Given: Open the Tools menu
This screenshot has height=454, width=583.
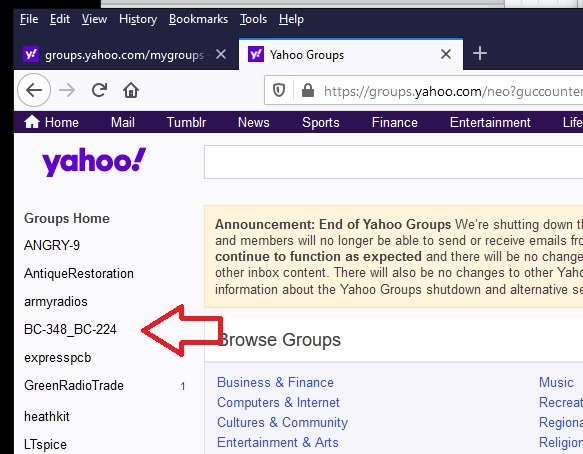Looking at the screenshot, I should 253,19.
